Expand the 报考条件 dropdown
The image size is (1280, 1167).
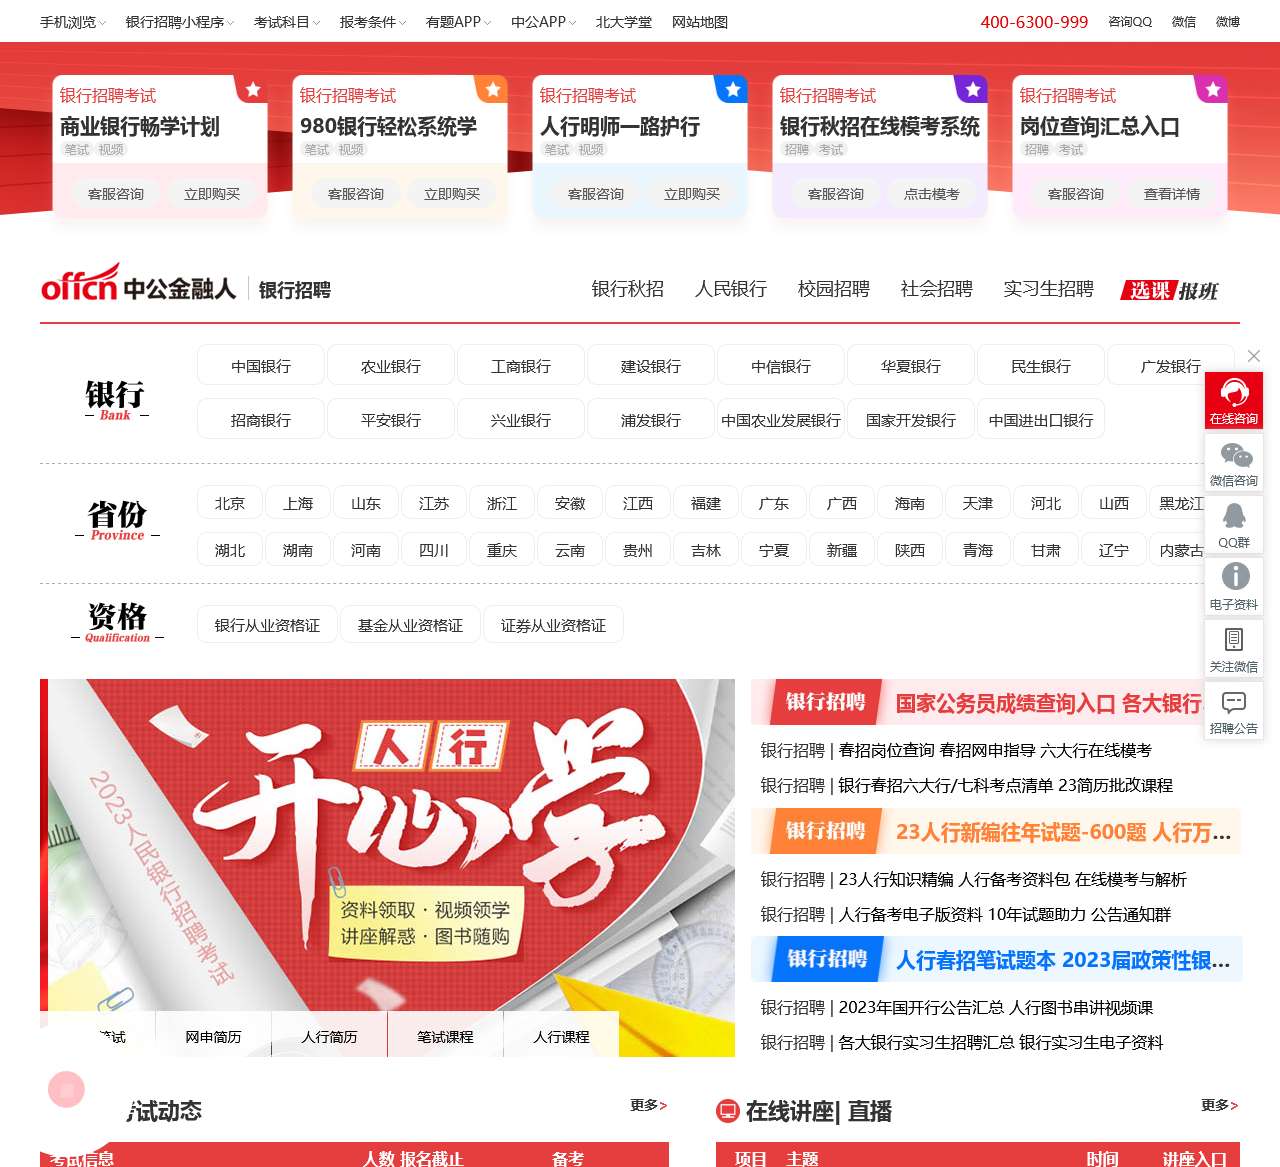[x=373, y=22]
